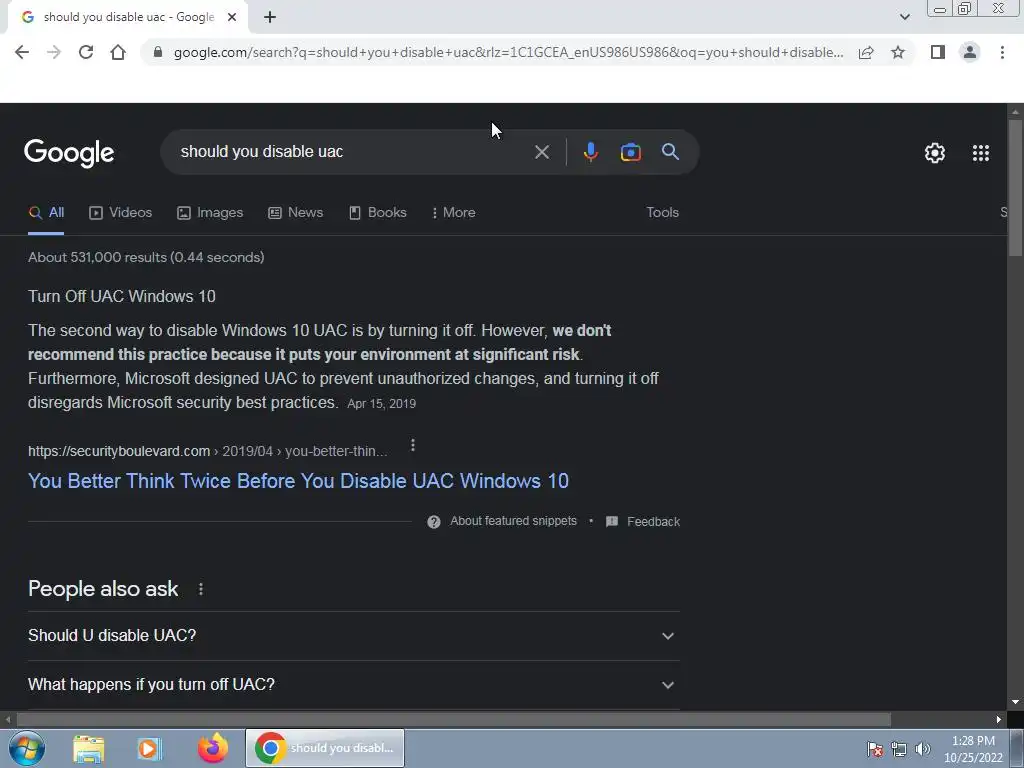Open the Windows Start menu
The width and height of the screenshot is (1024, 768).
coord(27,748)
